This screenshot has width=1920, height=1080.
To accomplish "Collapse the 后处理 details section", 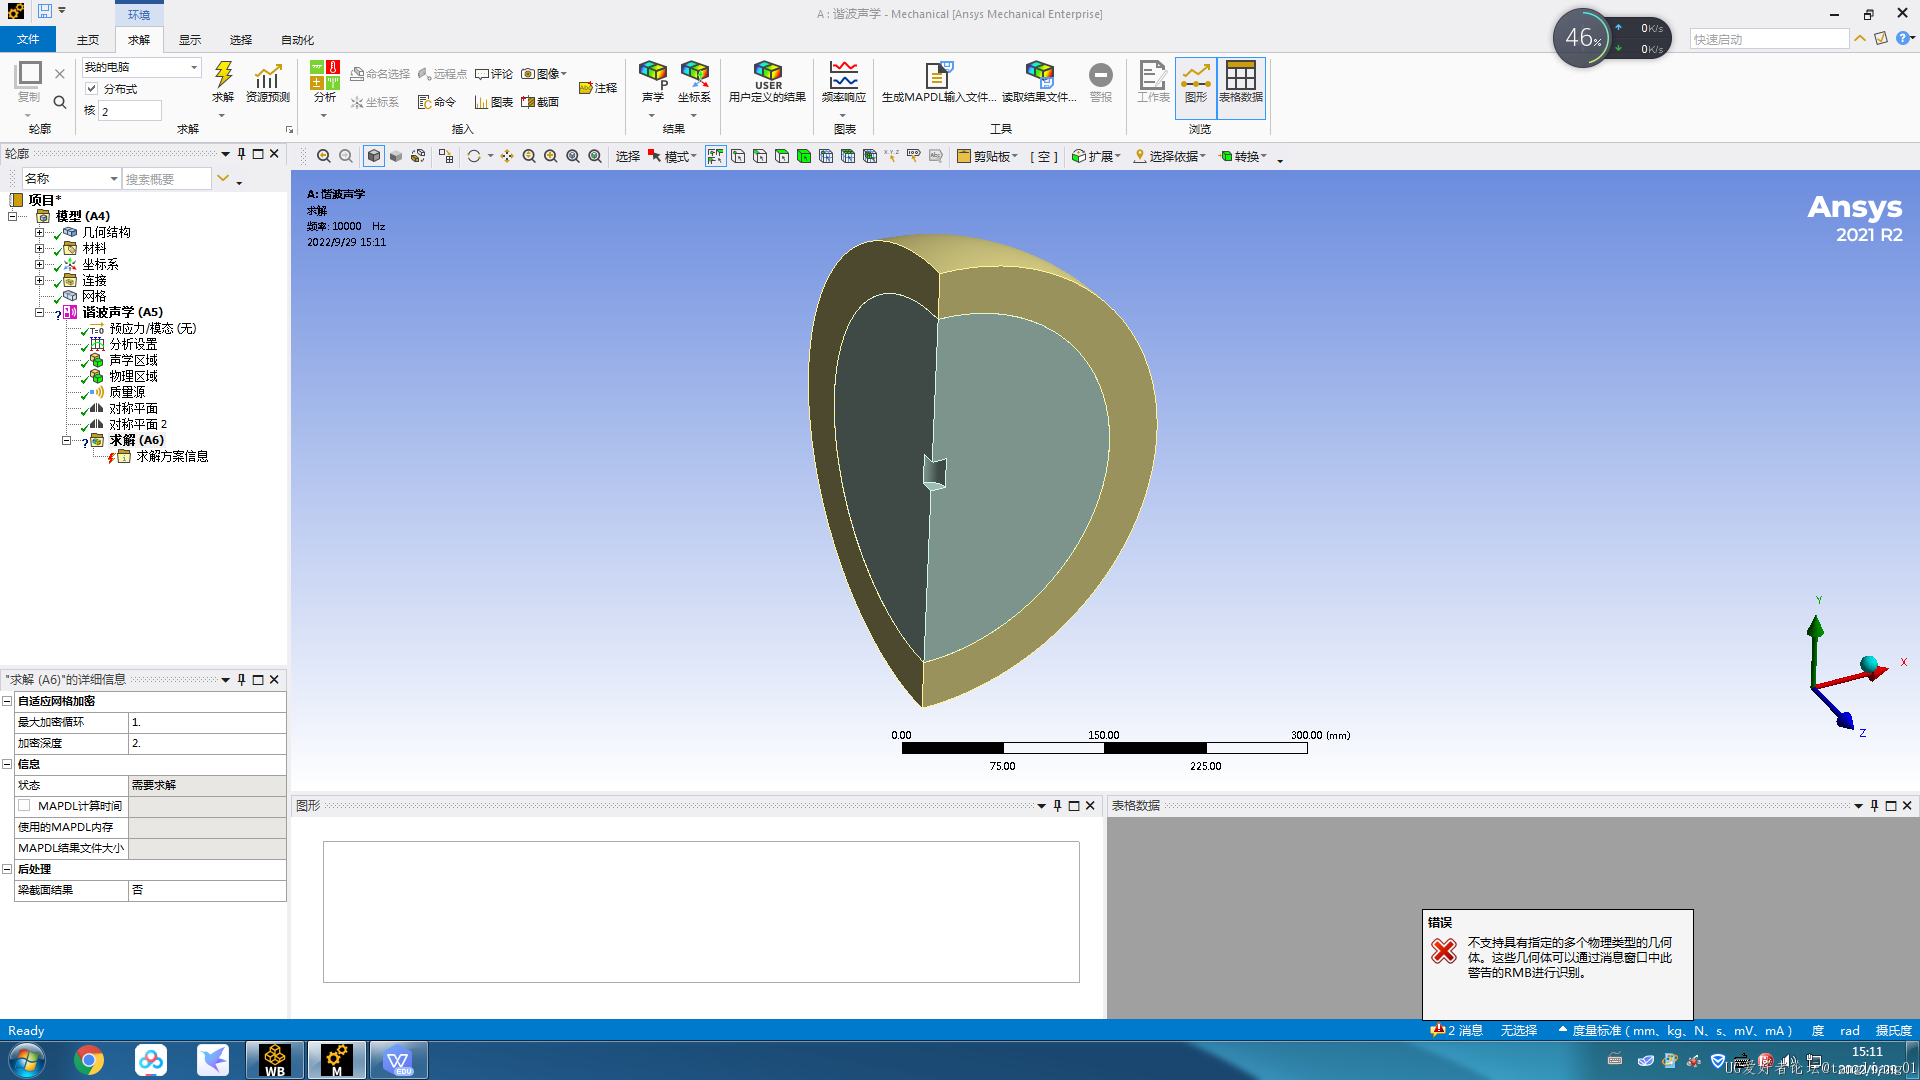I will pos(7,869).
